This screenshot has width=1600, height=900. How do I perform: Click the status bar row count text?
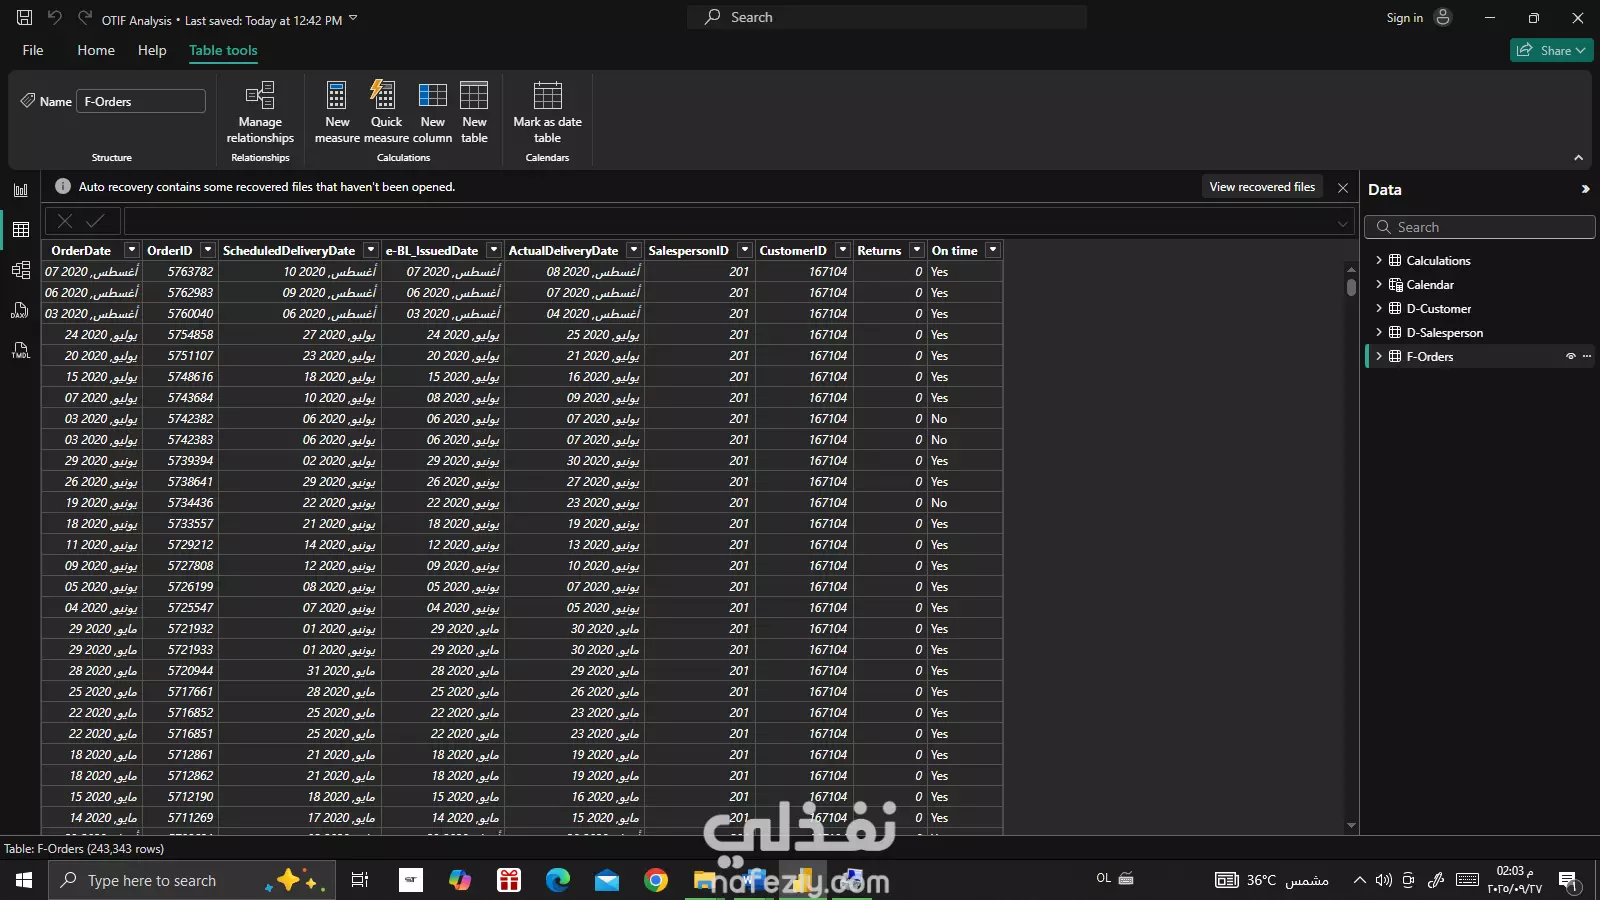coord(84,849)
